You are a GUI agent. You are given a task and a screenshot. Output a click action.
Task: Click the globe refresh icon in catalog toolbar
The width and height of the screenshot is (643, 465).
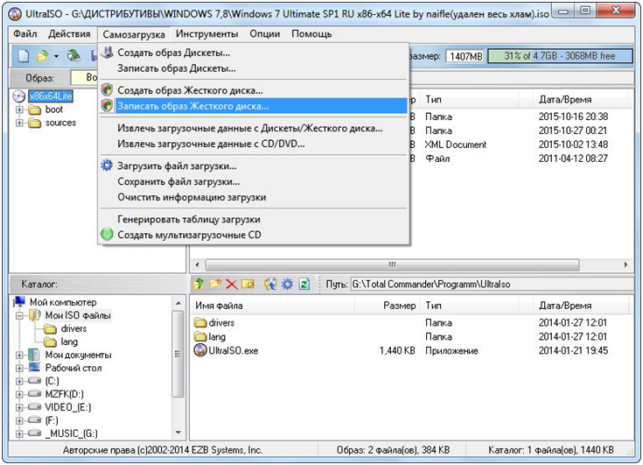pos(271,284)
